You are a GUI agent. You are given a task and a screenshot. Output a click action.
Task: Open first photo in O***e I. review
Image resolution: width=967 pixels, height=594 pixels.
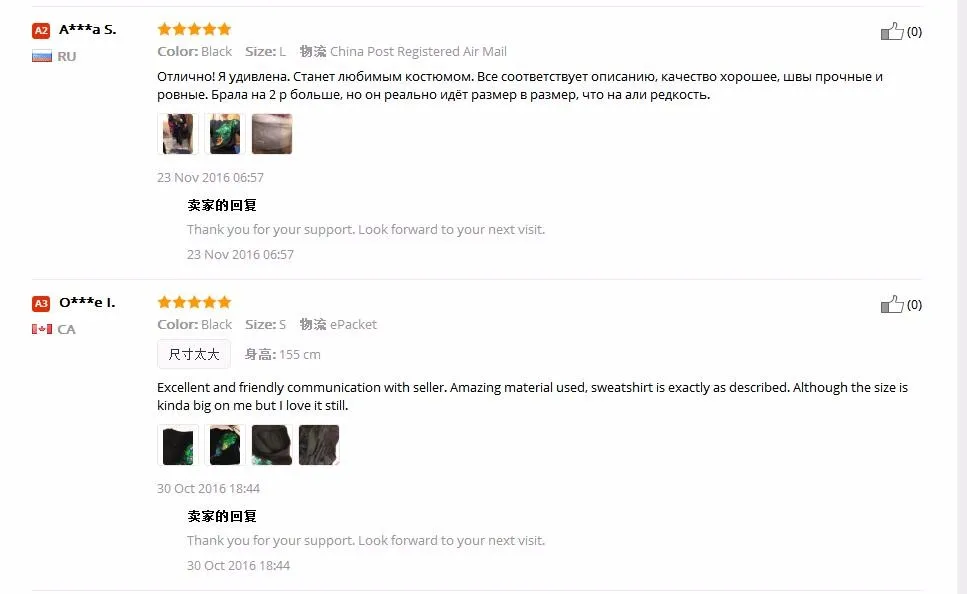(178, 445)
